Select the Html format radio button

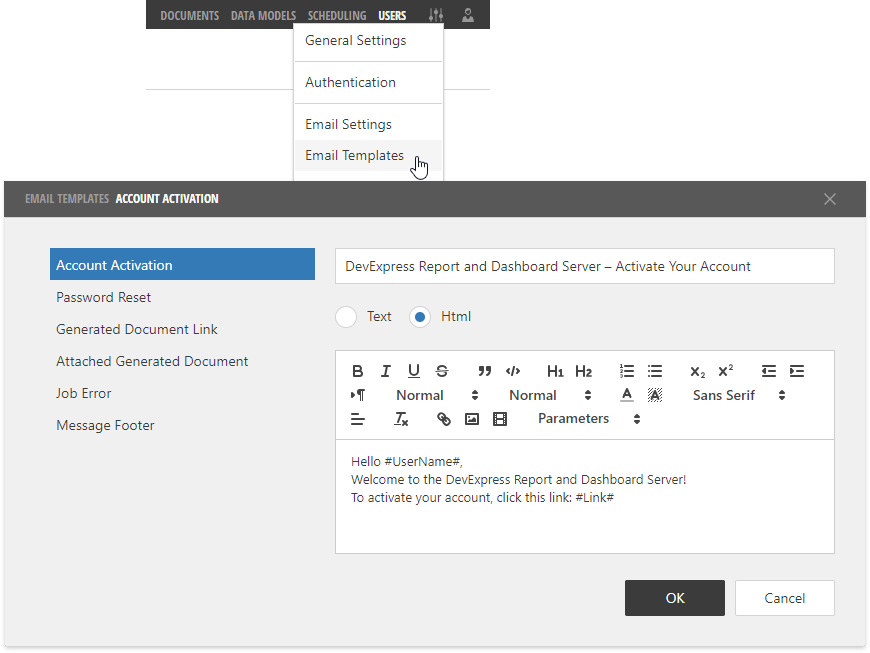(420, 317)
